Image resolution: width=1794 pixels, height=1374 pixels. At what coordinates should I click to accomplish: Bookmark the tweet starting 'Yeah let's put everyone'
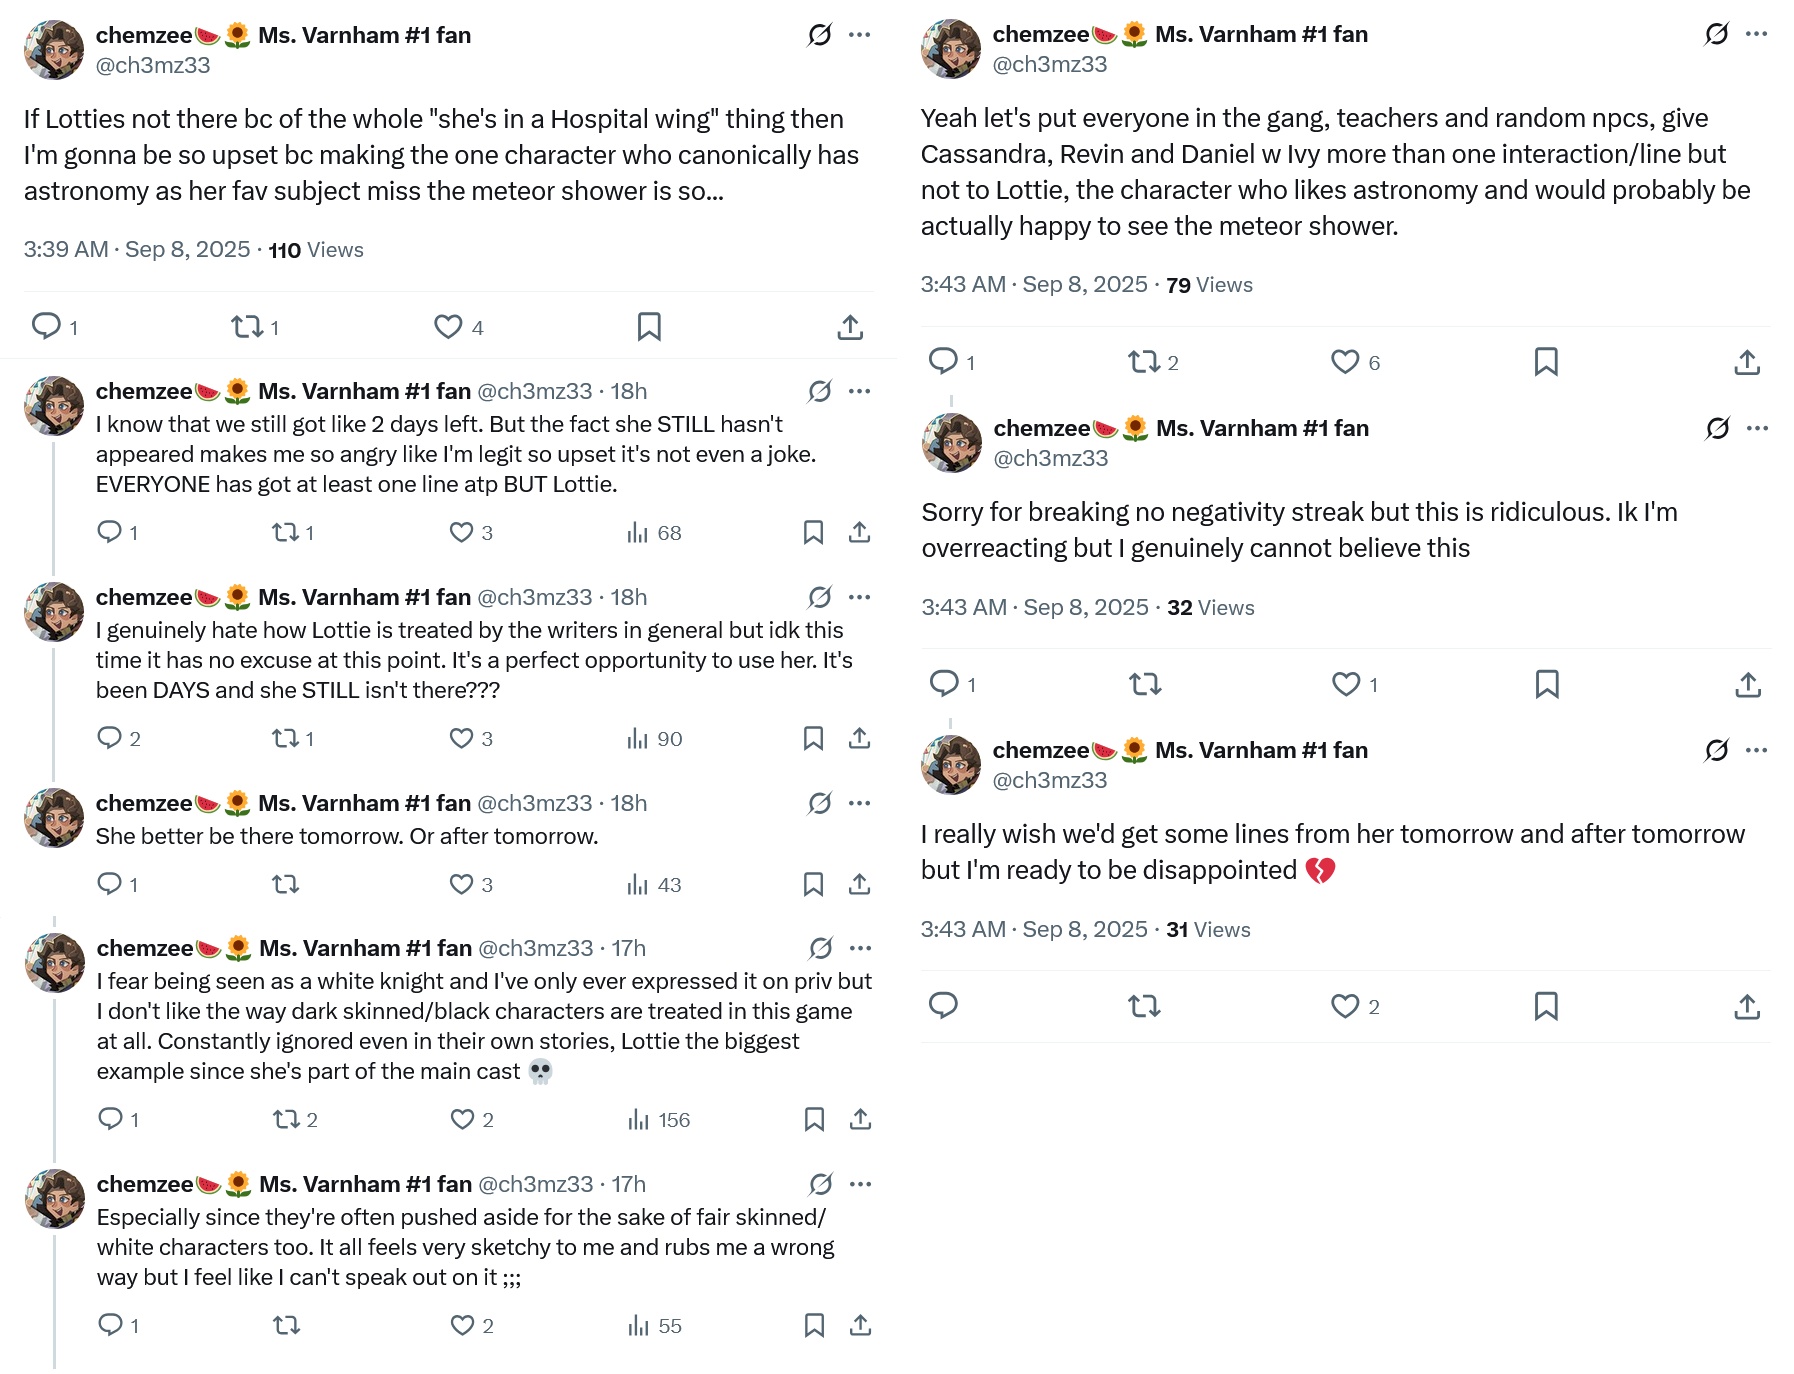point(1546,362)
